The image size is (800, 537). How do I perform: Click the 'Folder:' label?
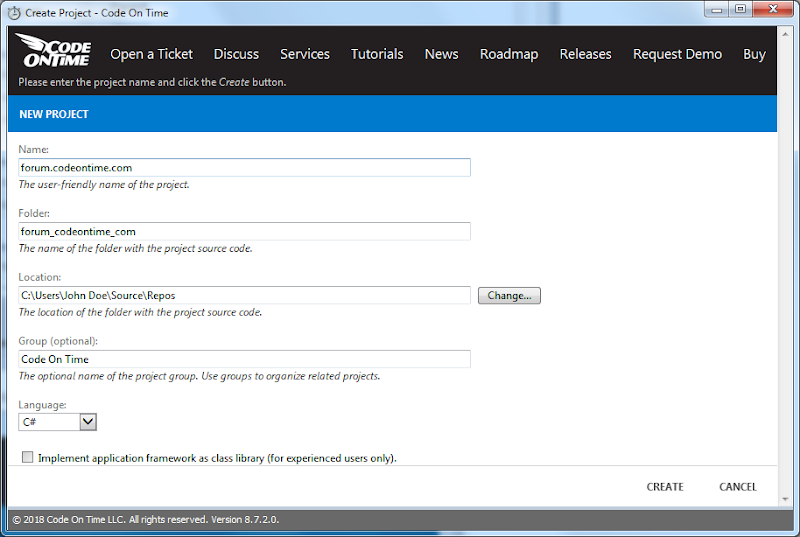pyautogui.click(x=34, y=213)
